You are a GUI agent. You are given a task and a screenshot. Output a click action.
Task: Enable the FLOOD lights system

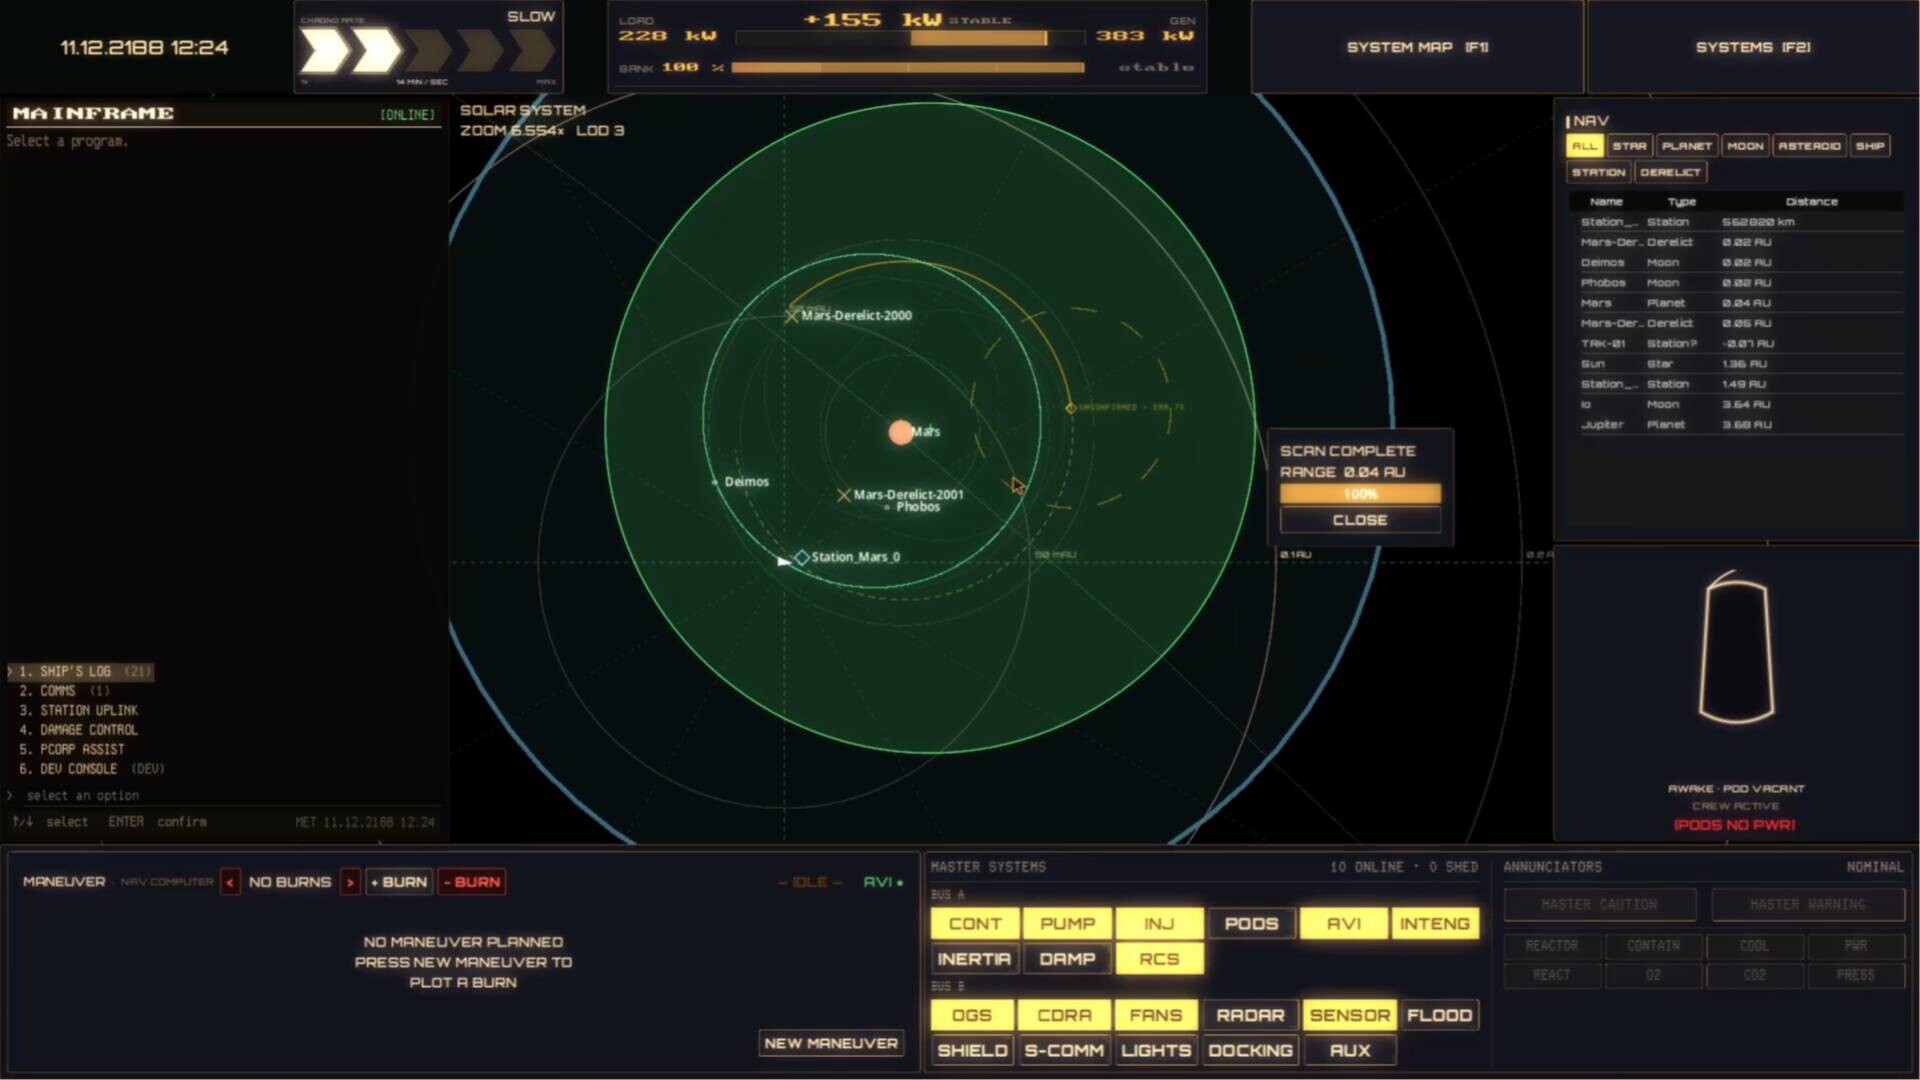1440,1015
